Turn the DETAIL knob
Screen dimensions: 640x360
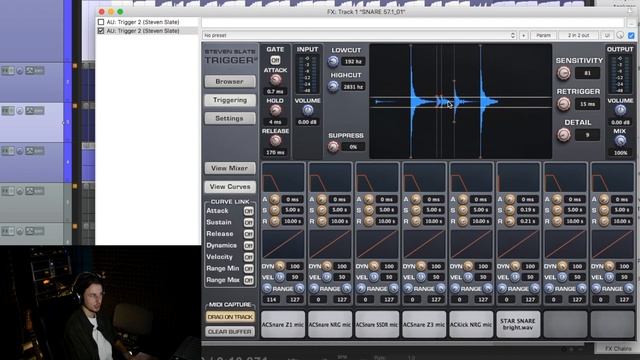[x=564, y=134]
